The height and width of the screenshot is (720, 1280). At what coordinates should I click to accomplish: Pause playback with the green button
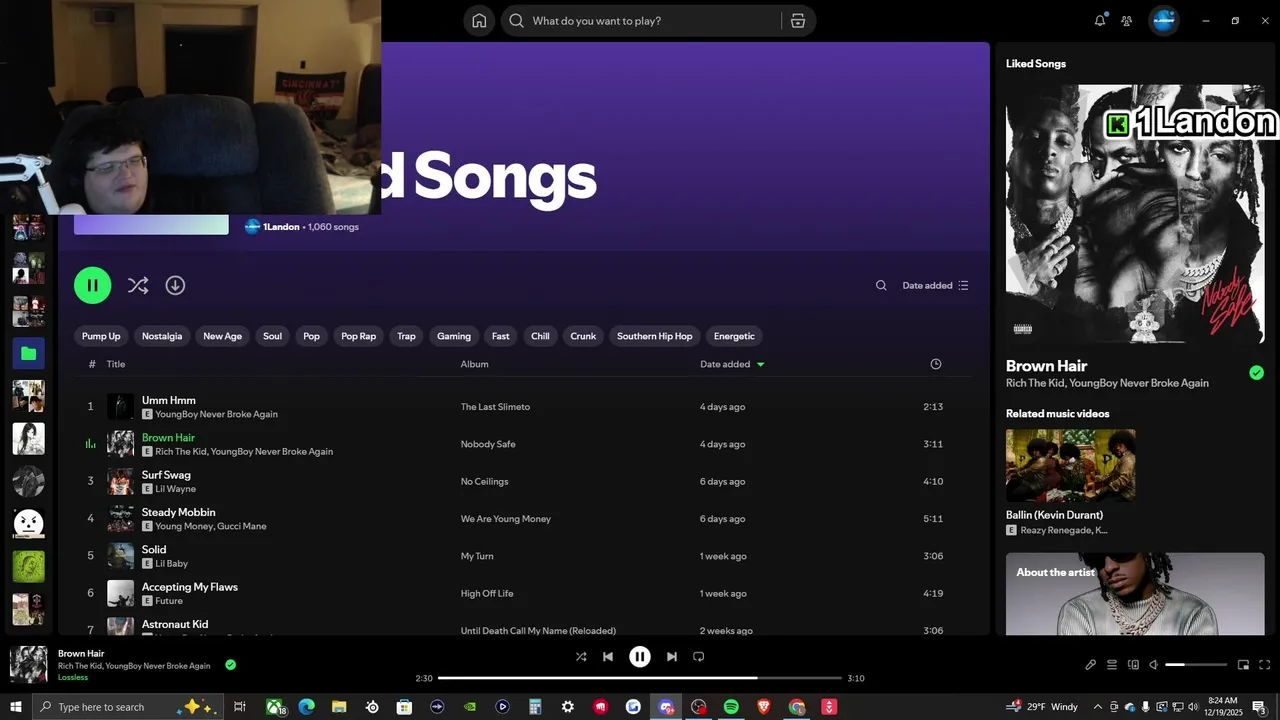click(x=92, y=285)
